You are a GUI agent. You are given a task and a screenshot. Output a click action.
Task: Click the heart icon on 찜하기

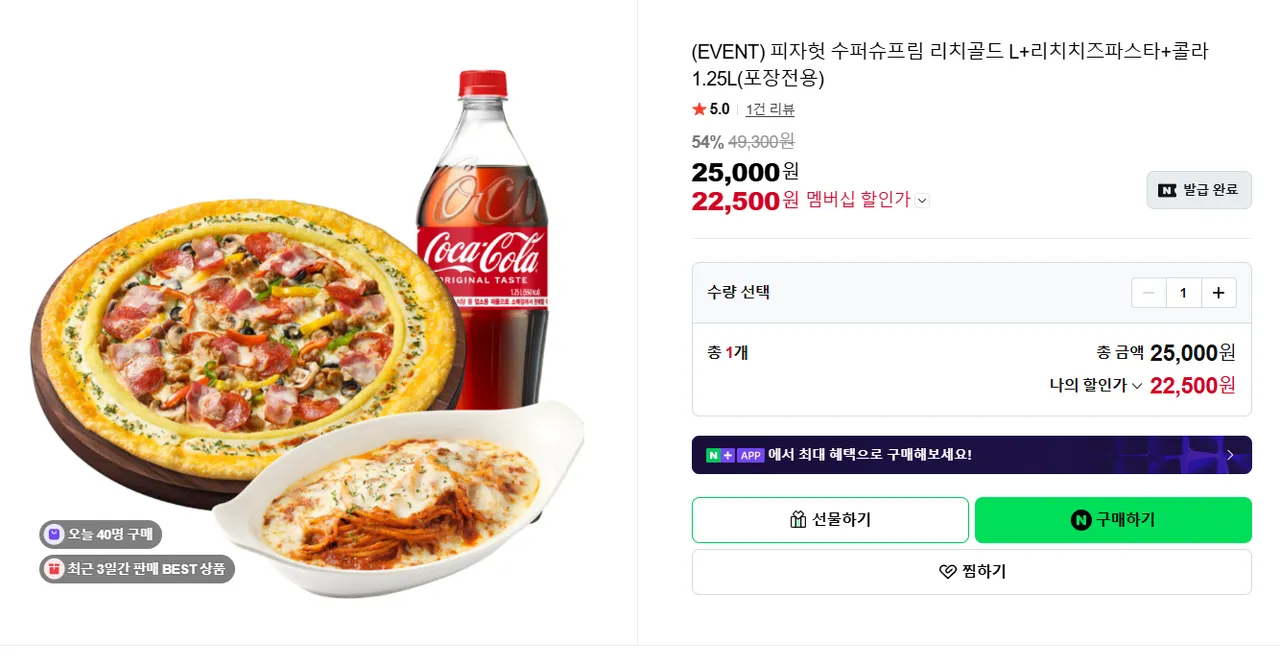(948, 572)
